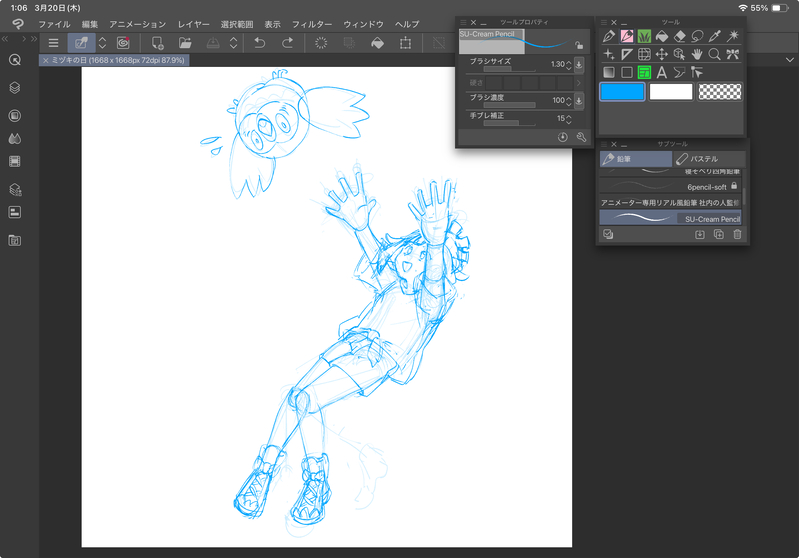Viewport: 799px width, 558px height.
Task: Open the Layers palette from sidebar
Action: (15, 87)
